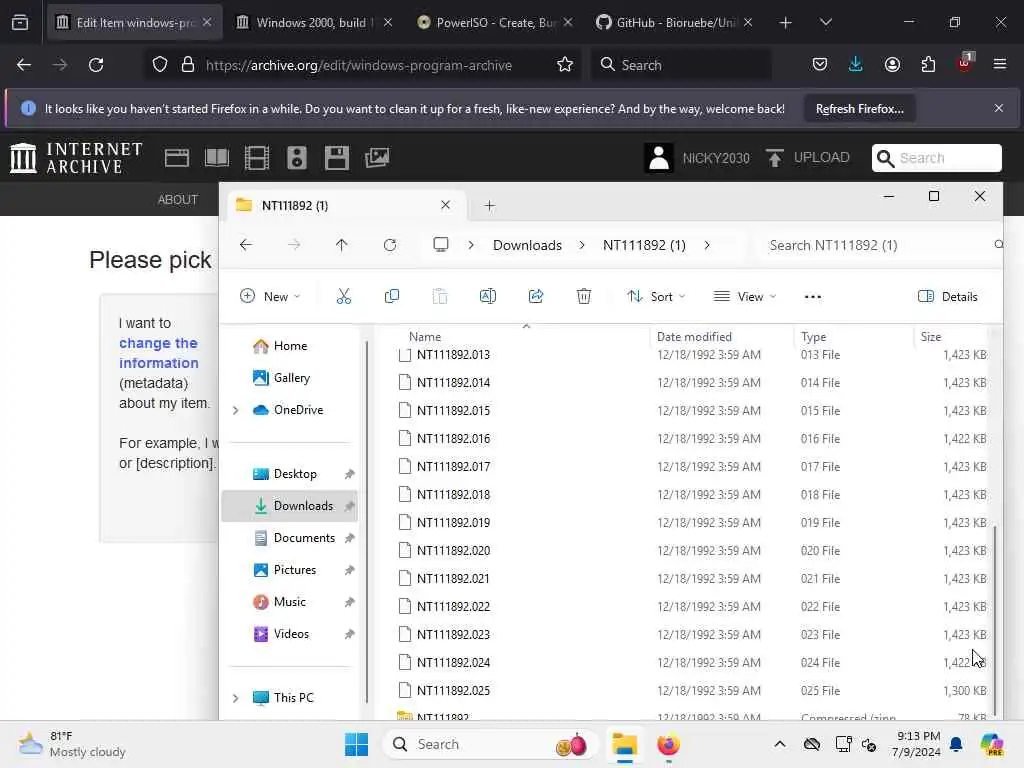Screen dimensions: 1024x768
Task: Switch to GitHub Bioruebe Firefox tab
Action: pyautogui.click(x=674, y=23)
